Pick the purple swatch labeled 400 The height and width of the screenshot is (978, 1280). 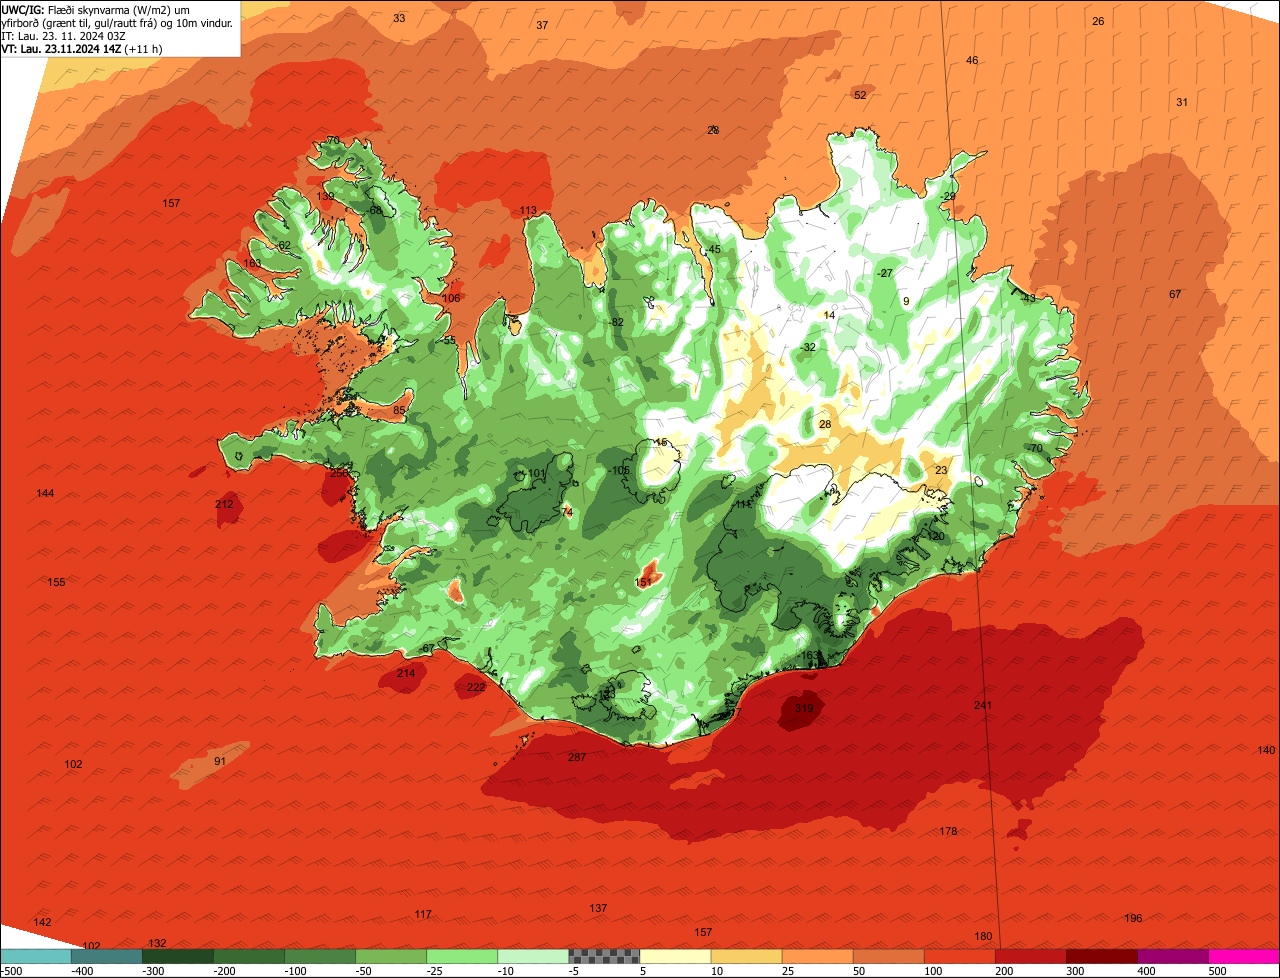[x=1172, y=956]
